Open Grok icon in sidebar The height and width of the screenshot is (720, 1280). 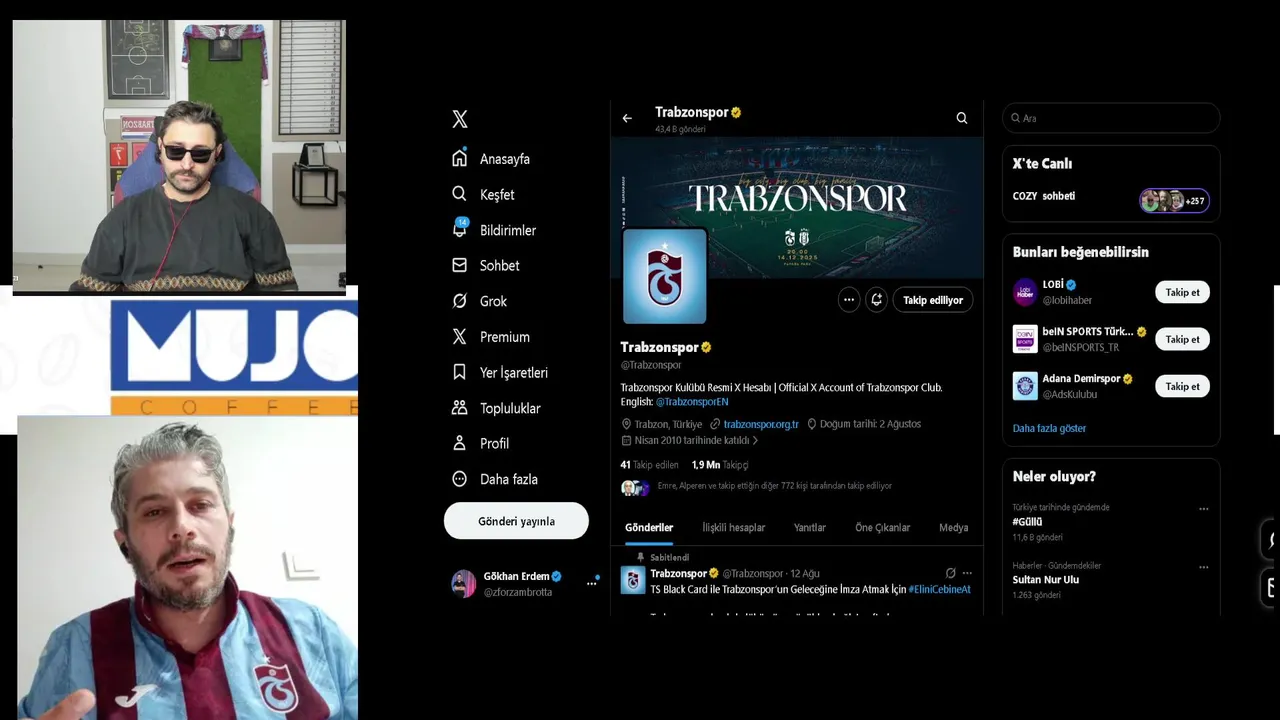(x=460, y=301)
